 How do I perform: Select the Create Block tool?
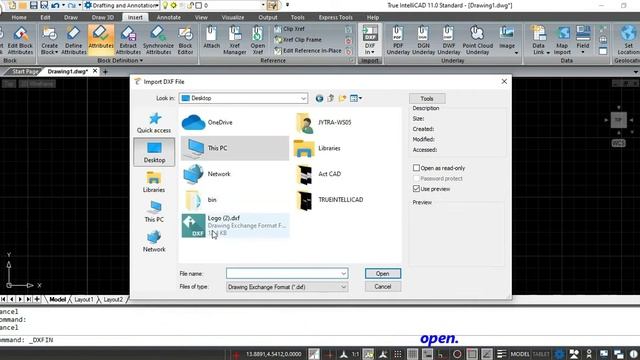coord(49,40)
